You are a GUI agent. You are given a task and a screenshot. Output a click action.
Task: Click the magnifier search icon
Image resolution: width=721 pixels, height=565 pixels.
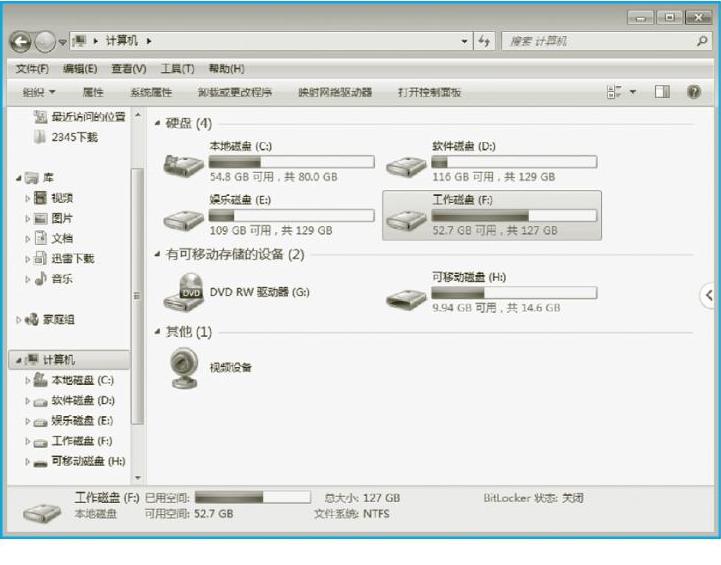click(702, 41)
